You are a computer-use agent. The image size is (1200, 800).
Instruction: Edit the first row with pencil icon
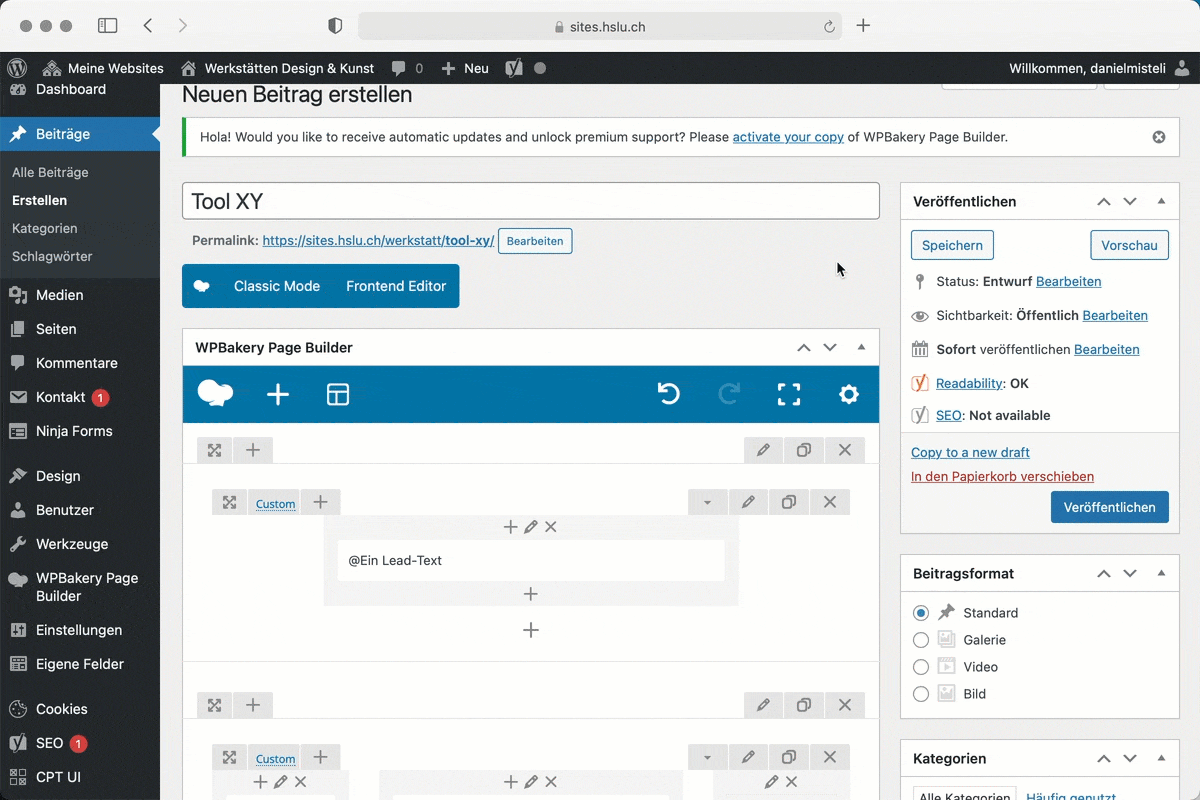point(763,450)
